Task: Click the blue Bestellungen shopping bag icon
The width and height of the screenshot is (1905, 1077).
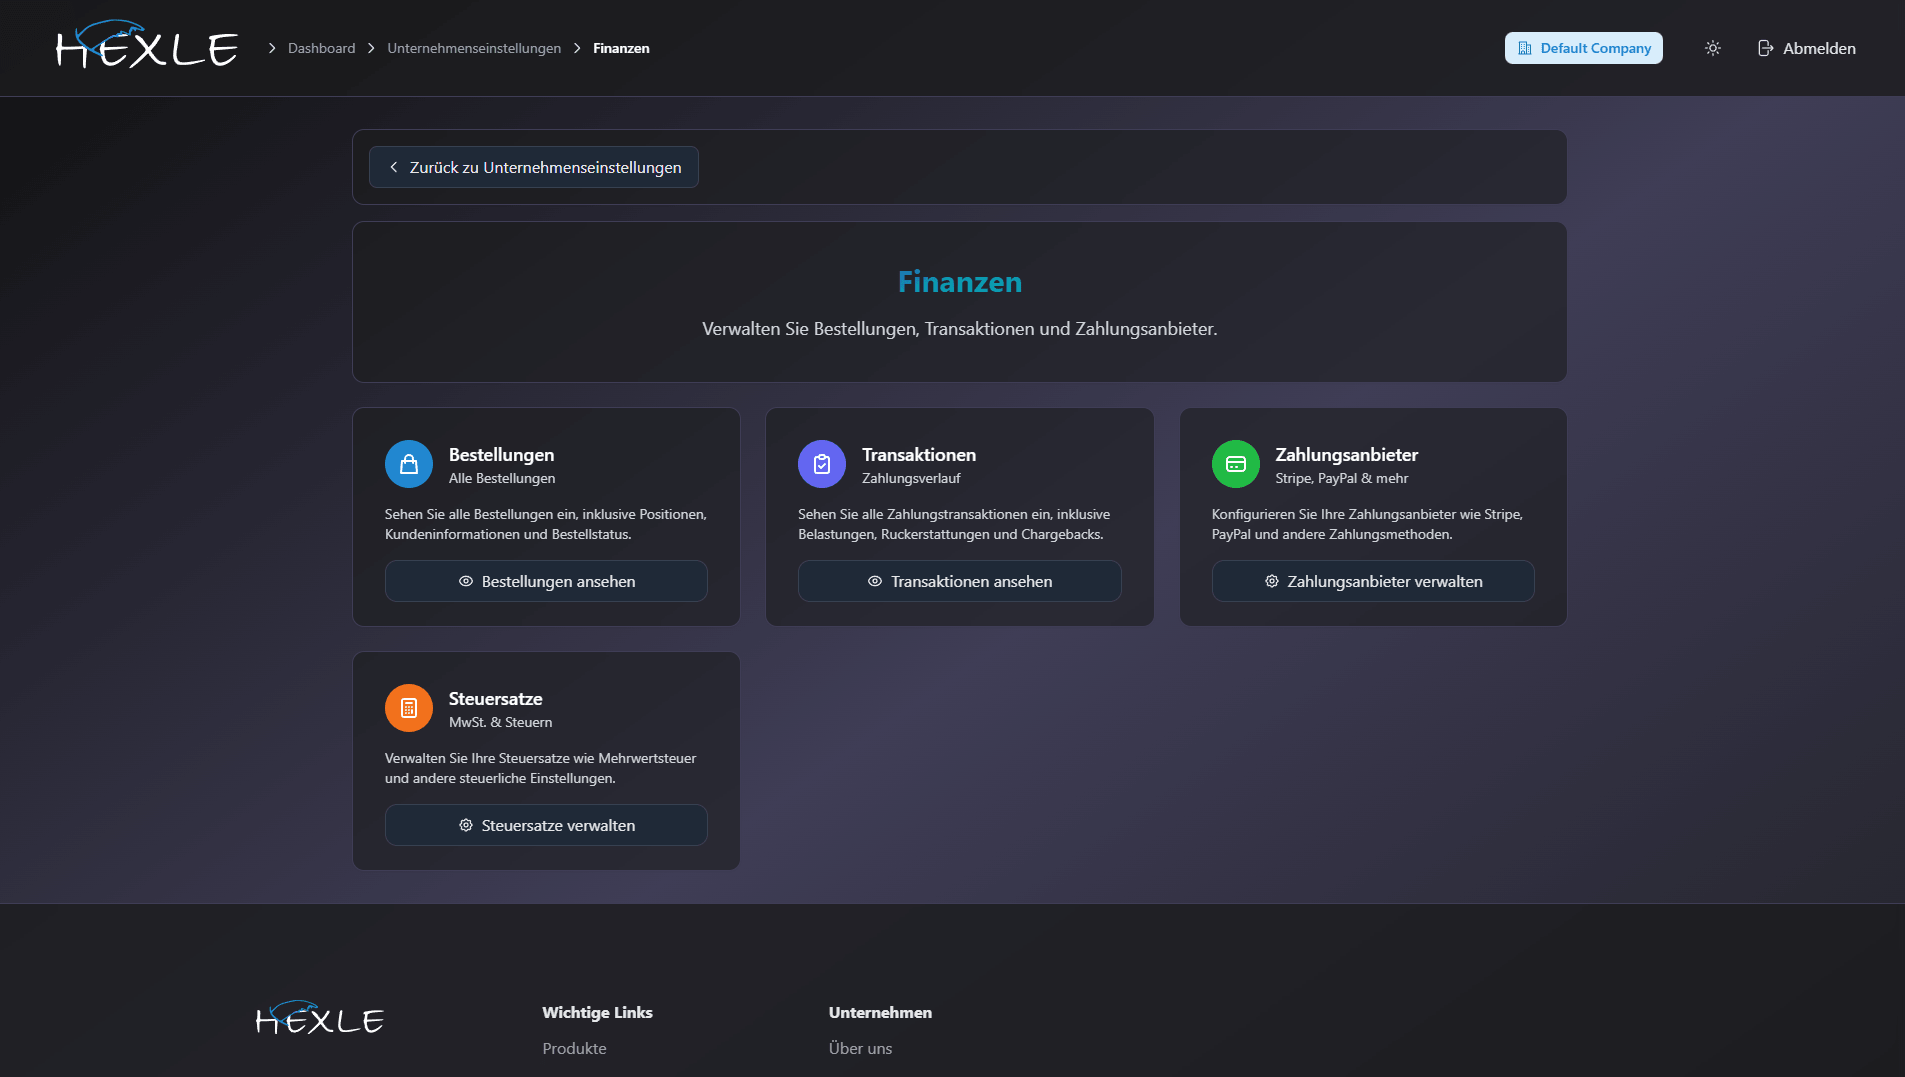Action: [x=408, y=464]
